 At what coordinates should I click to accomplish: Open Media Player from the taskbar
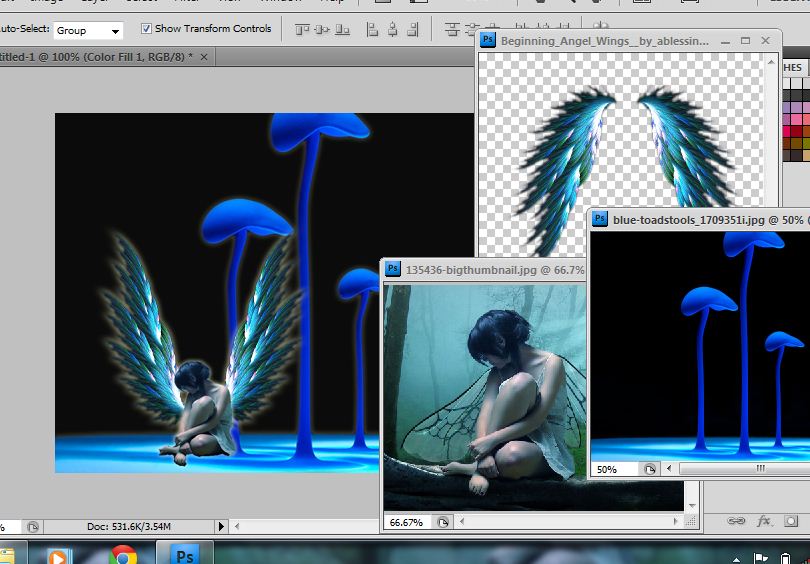point(57,557)
